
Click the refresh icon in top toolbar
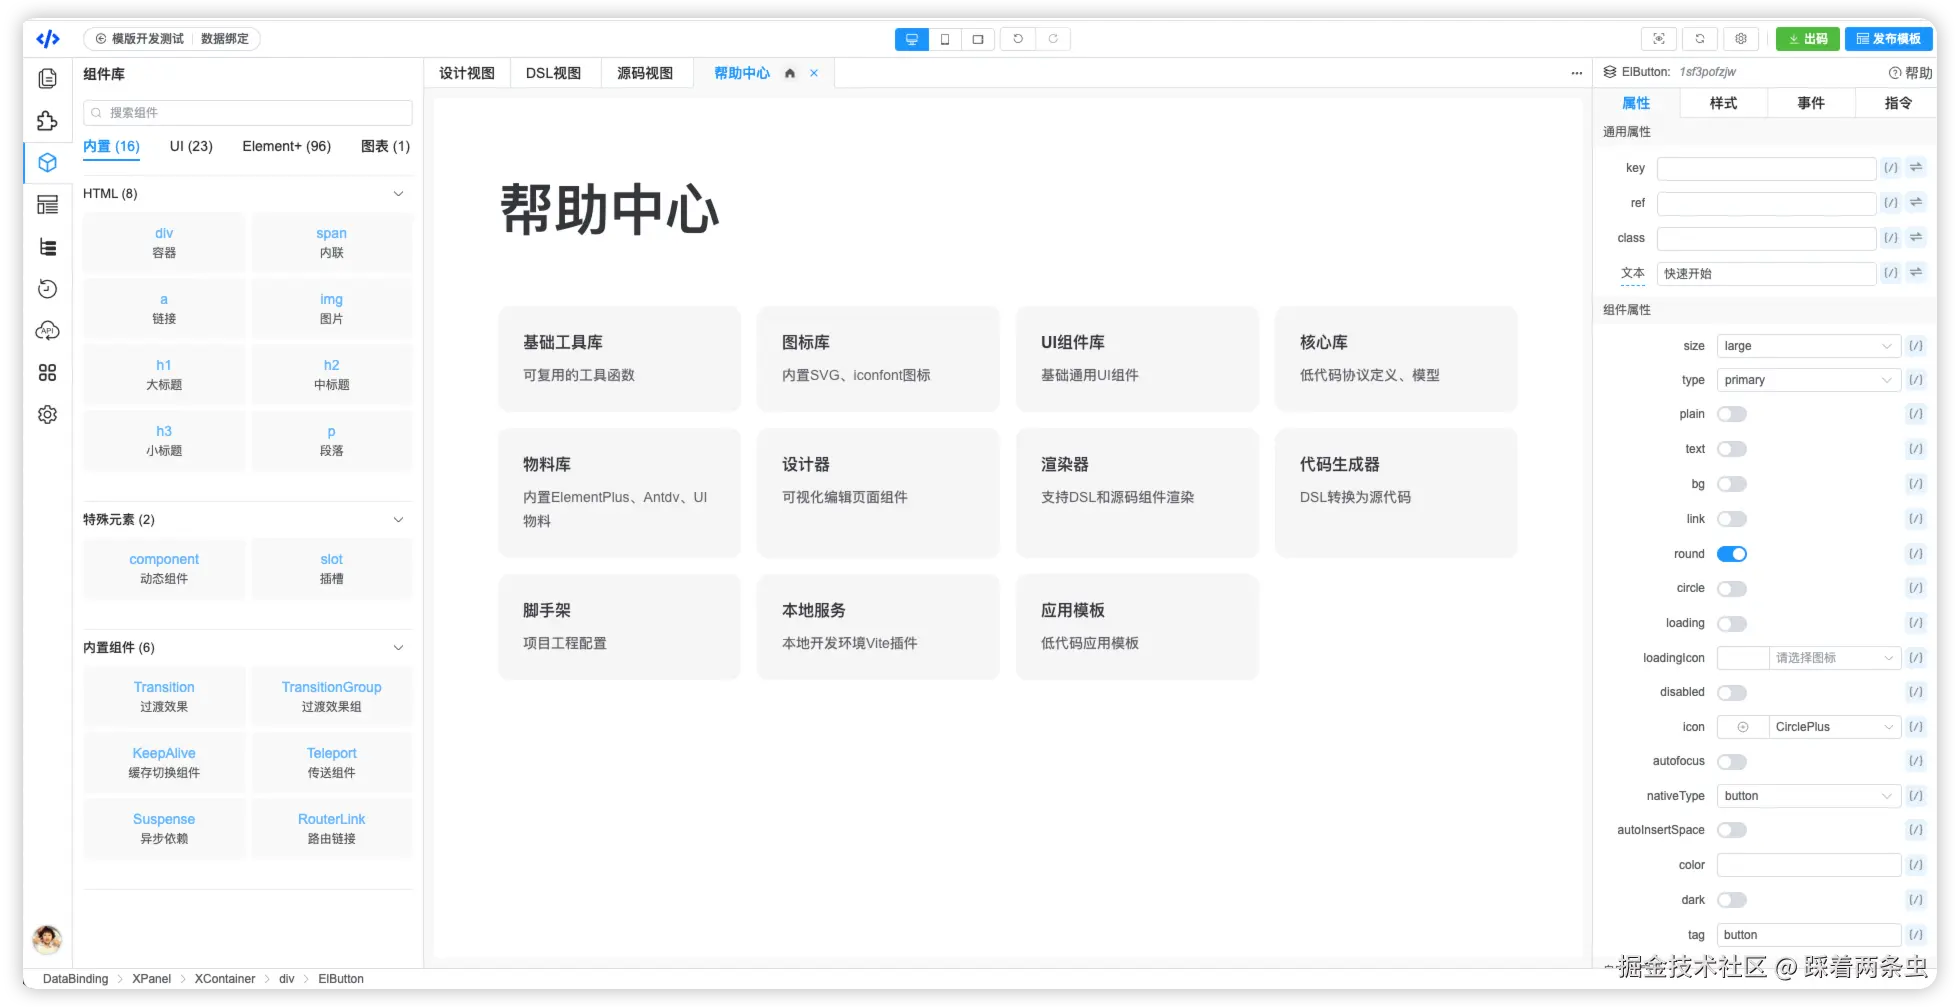pyautogui.click(x=1700, y=39)
